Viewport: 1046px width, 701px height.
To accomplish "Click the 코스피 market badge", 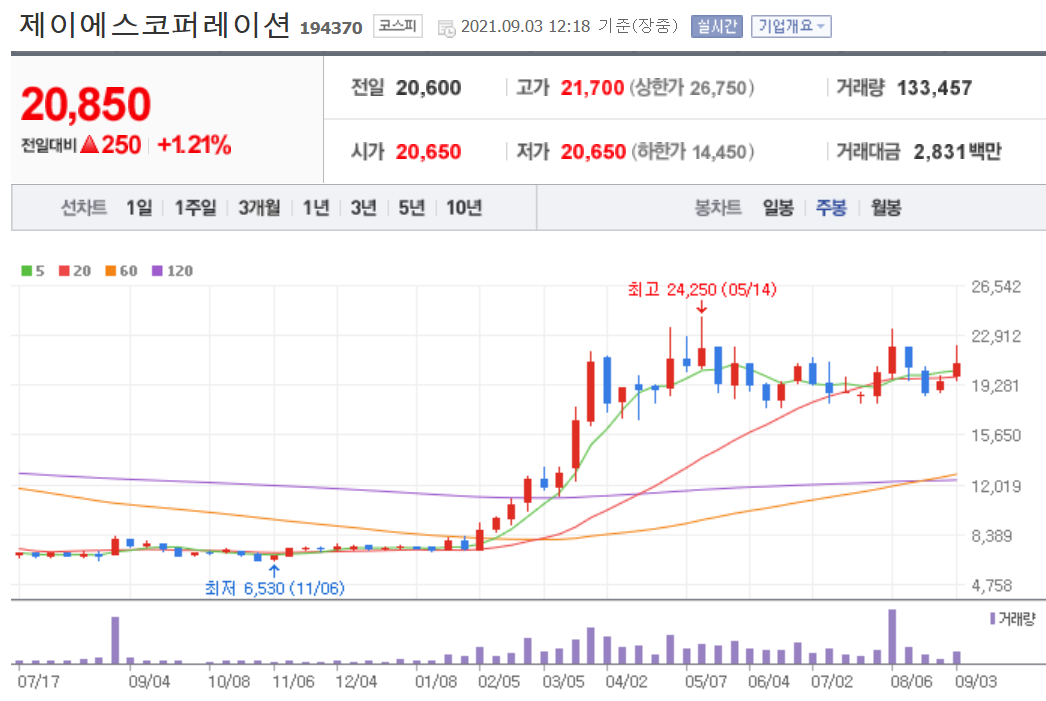I will point(398,26).
